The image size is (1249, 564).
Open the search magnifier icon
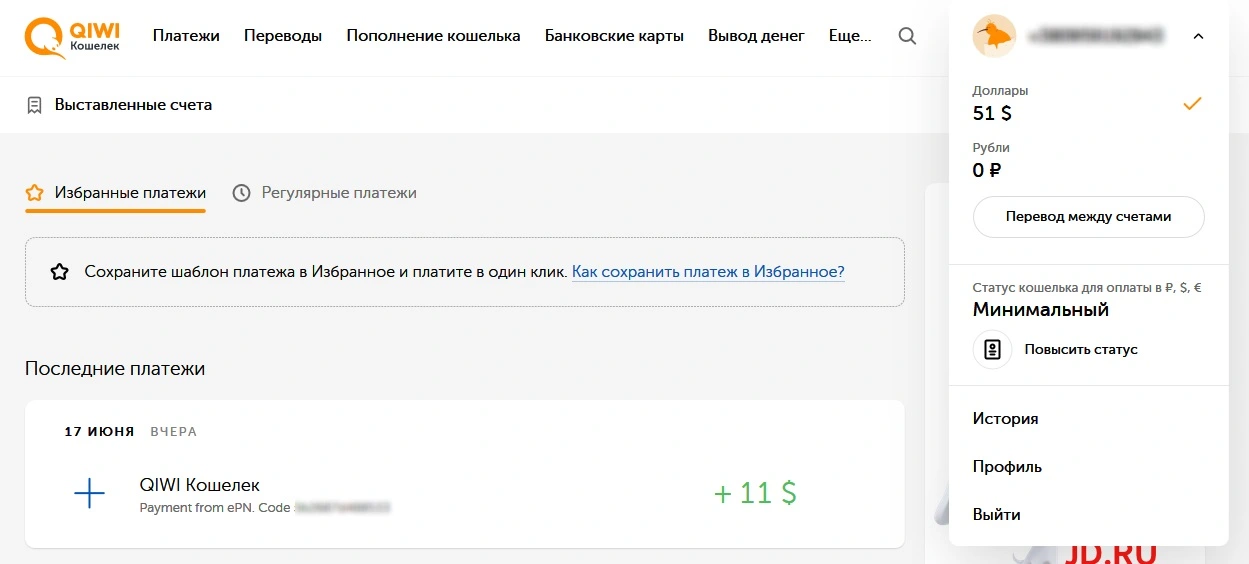coord(907,36)
